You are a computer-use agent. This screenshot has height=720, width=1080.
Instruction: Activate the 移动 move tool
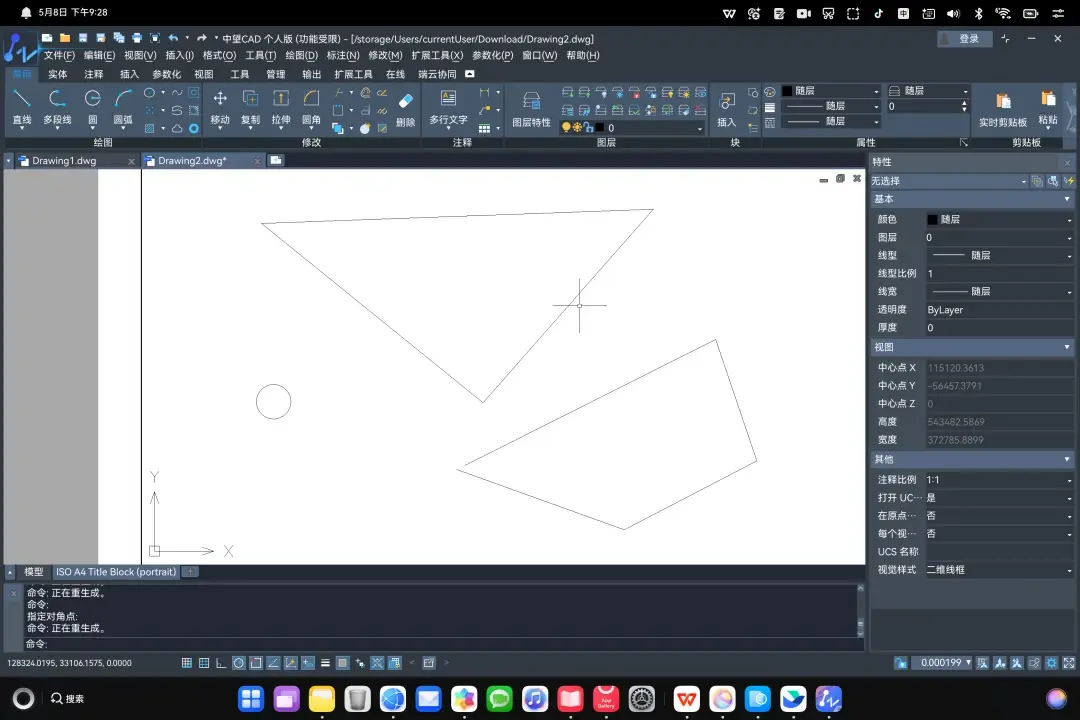[220, 107]
